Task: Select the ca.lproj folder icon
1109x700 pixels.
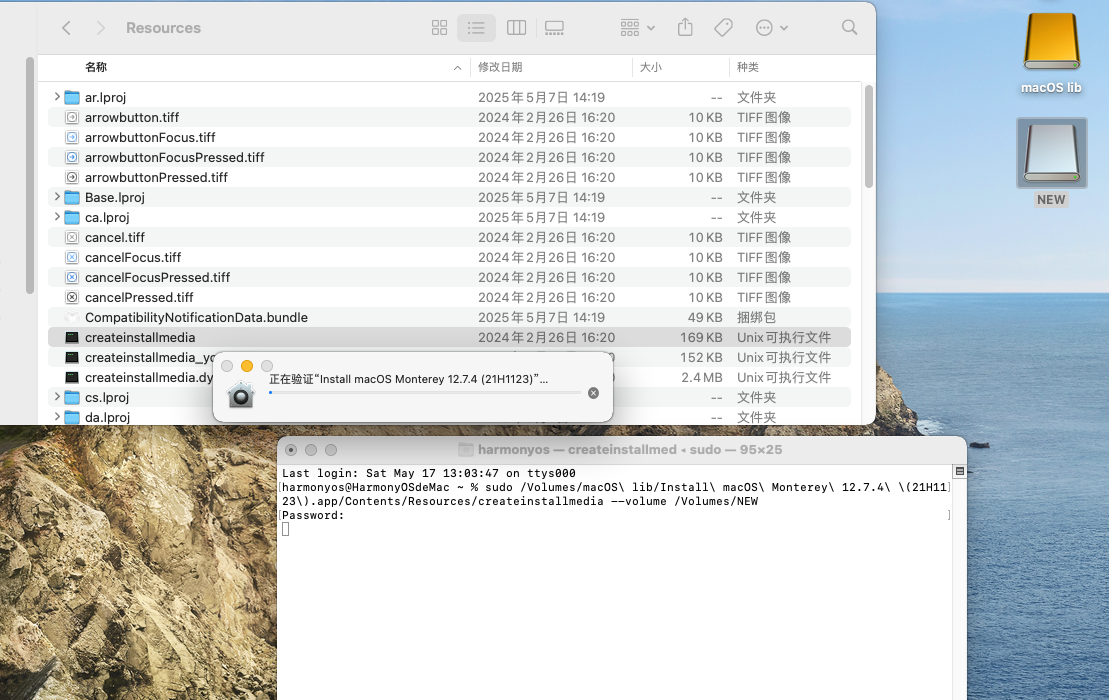Action: click(x=72, y=217)
